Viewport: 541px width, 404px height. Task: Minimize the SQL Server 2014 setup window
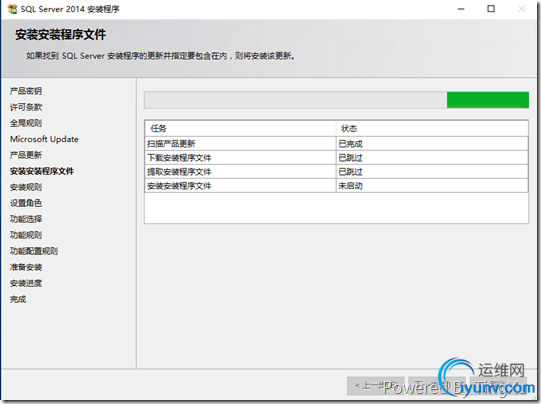[x=461, y=9]
